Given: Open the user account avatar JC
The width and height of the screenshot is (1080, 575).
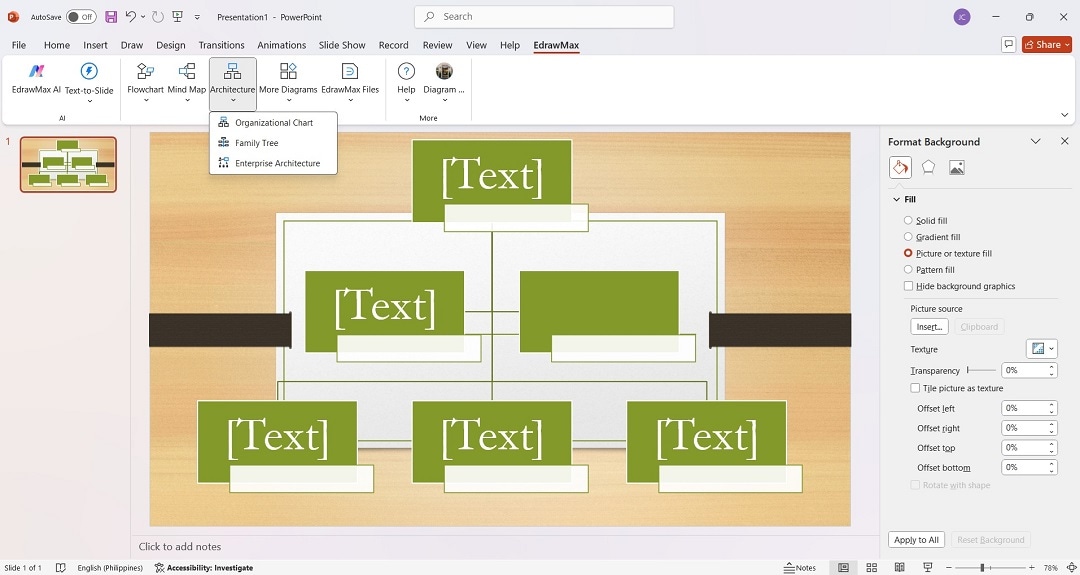Looking at the screenshot, I should click(962, 17).
